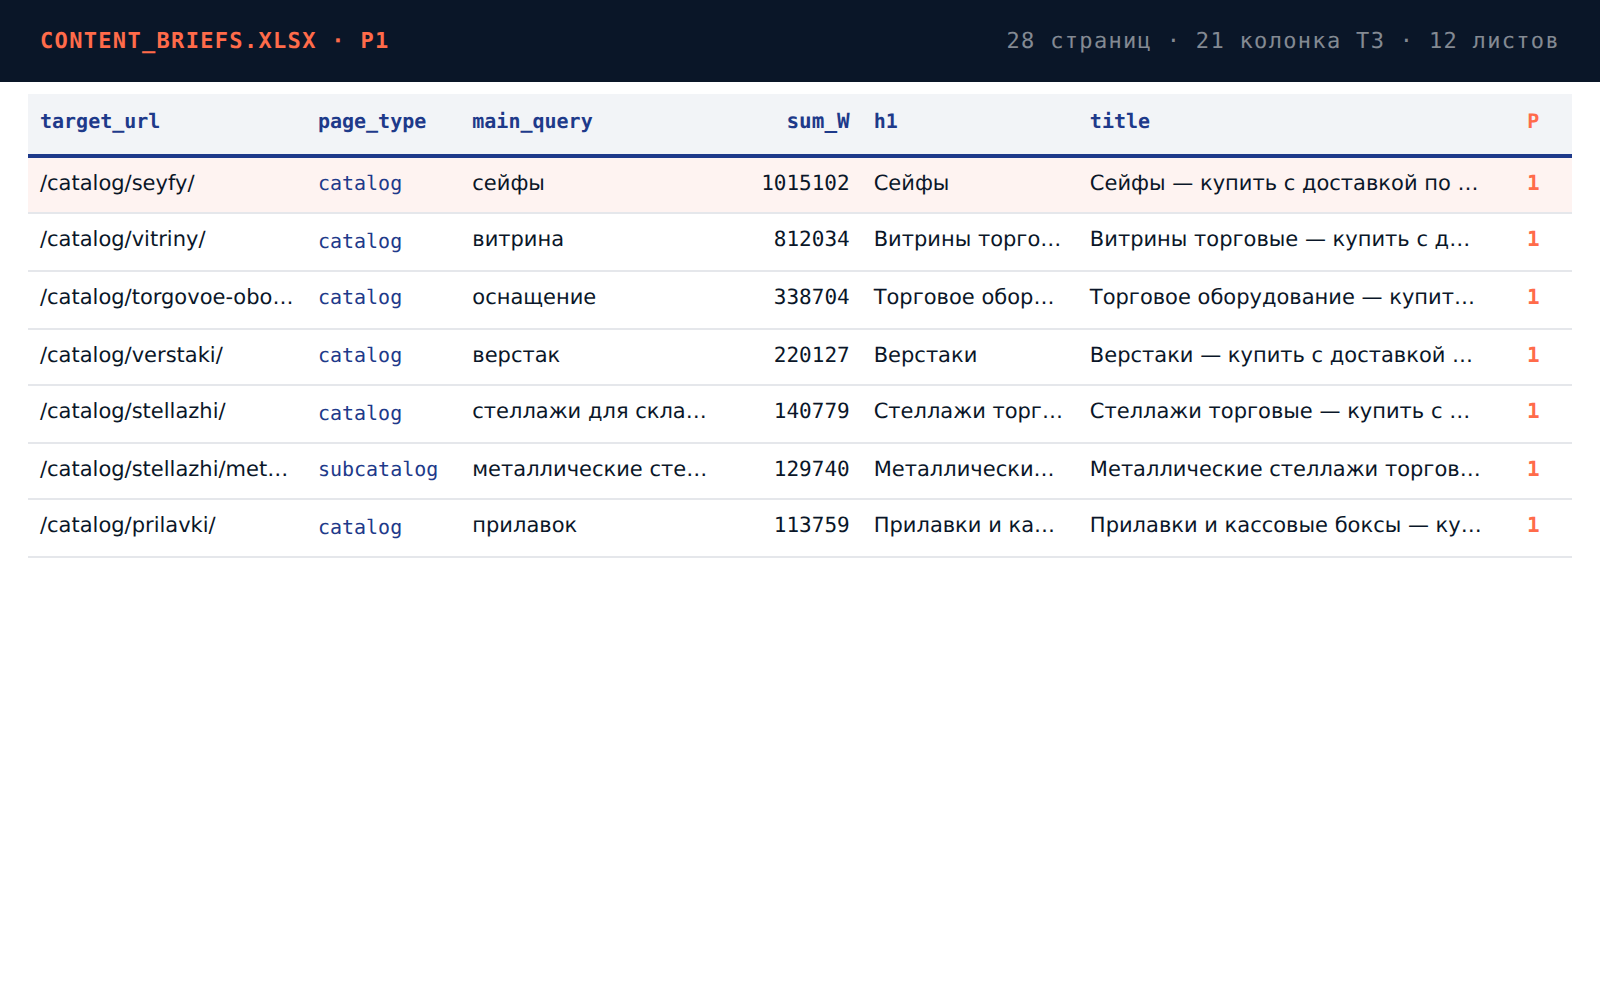Click title Сейфы — купить с доставкой
This screenshot has height=1000, width=1600.
pos(1284,183)
